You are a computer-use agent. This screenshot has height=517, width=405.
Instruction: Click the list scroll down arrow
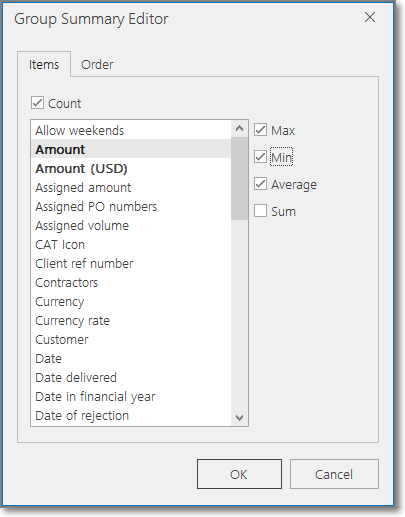tap(239, 417)
